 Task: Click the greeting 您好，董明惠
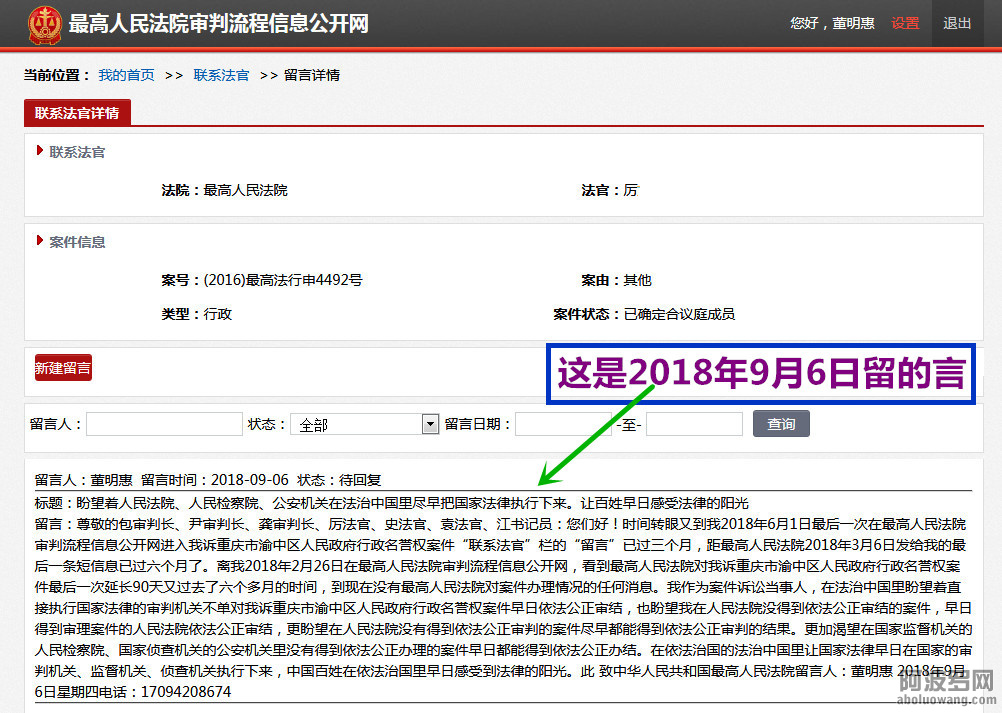(x=832, y=24)
